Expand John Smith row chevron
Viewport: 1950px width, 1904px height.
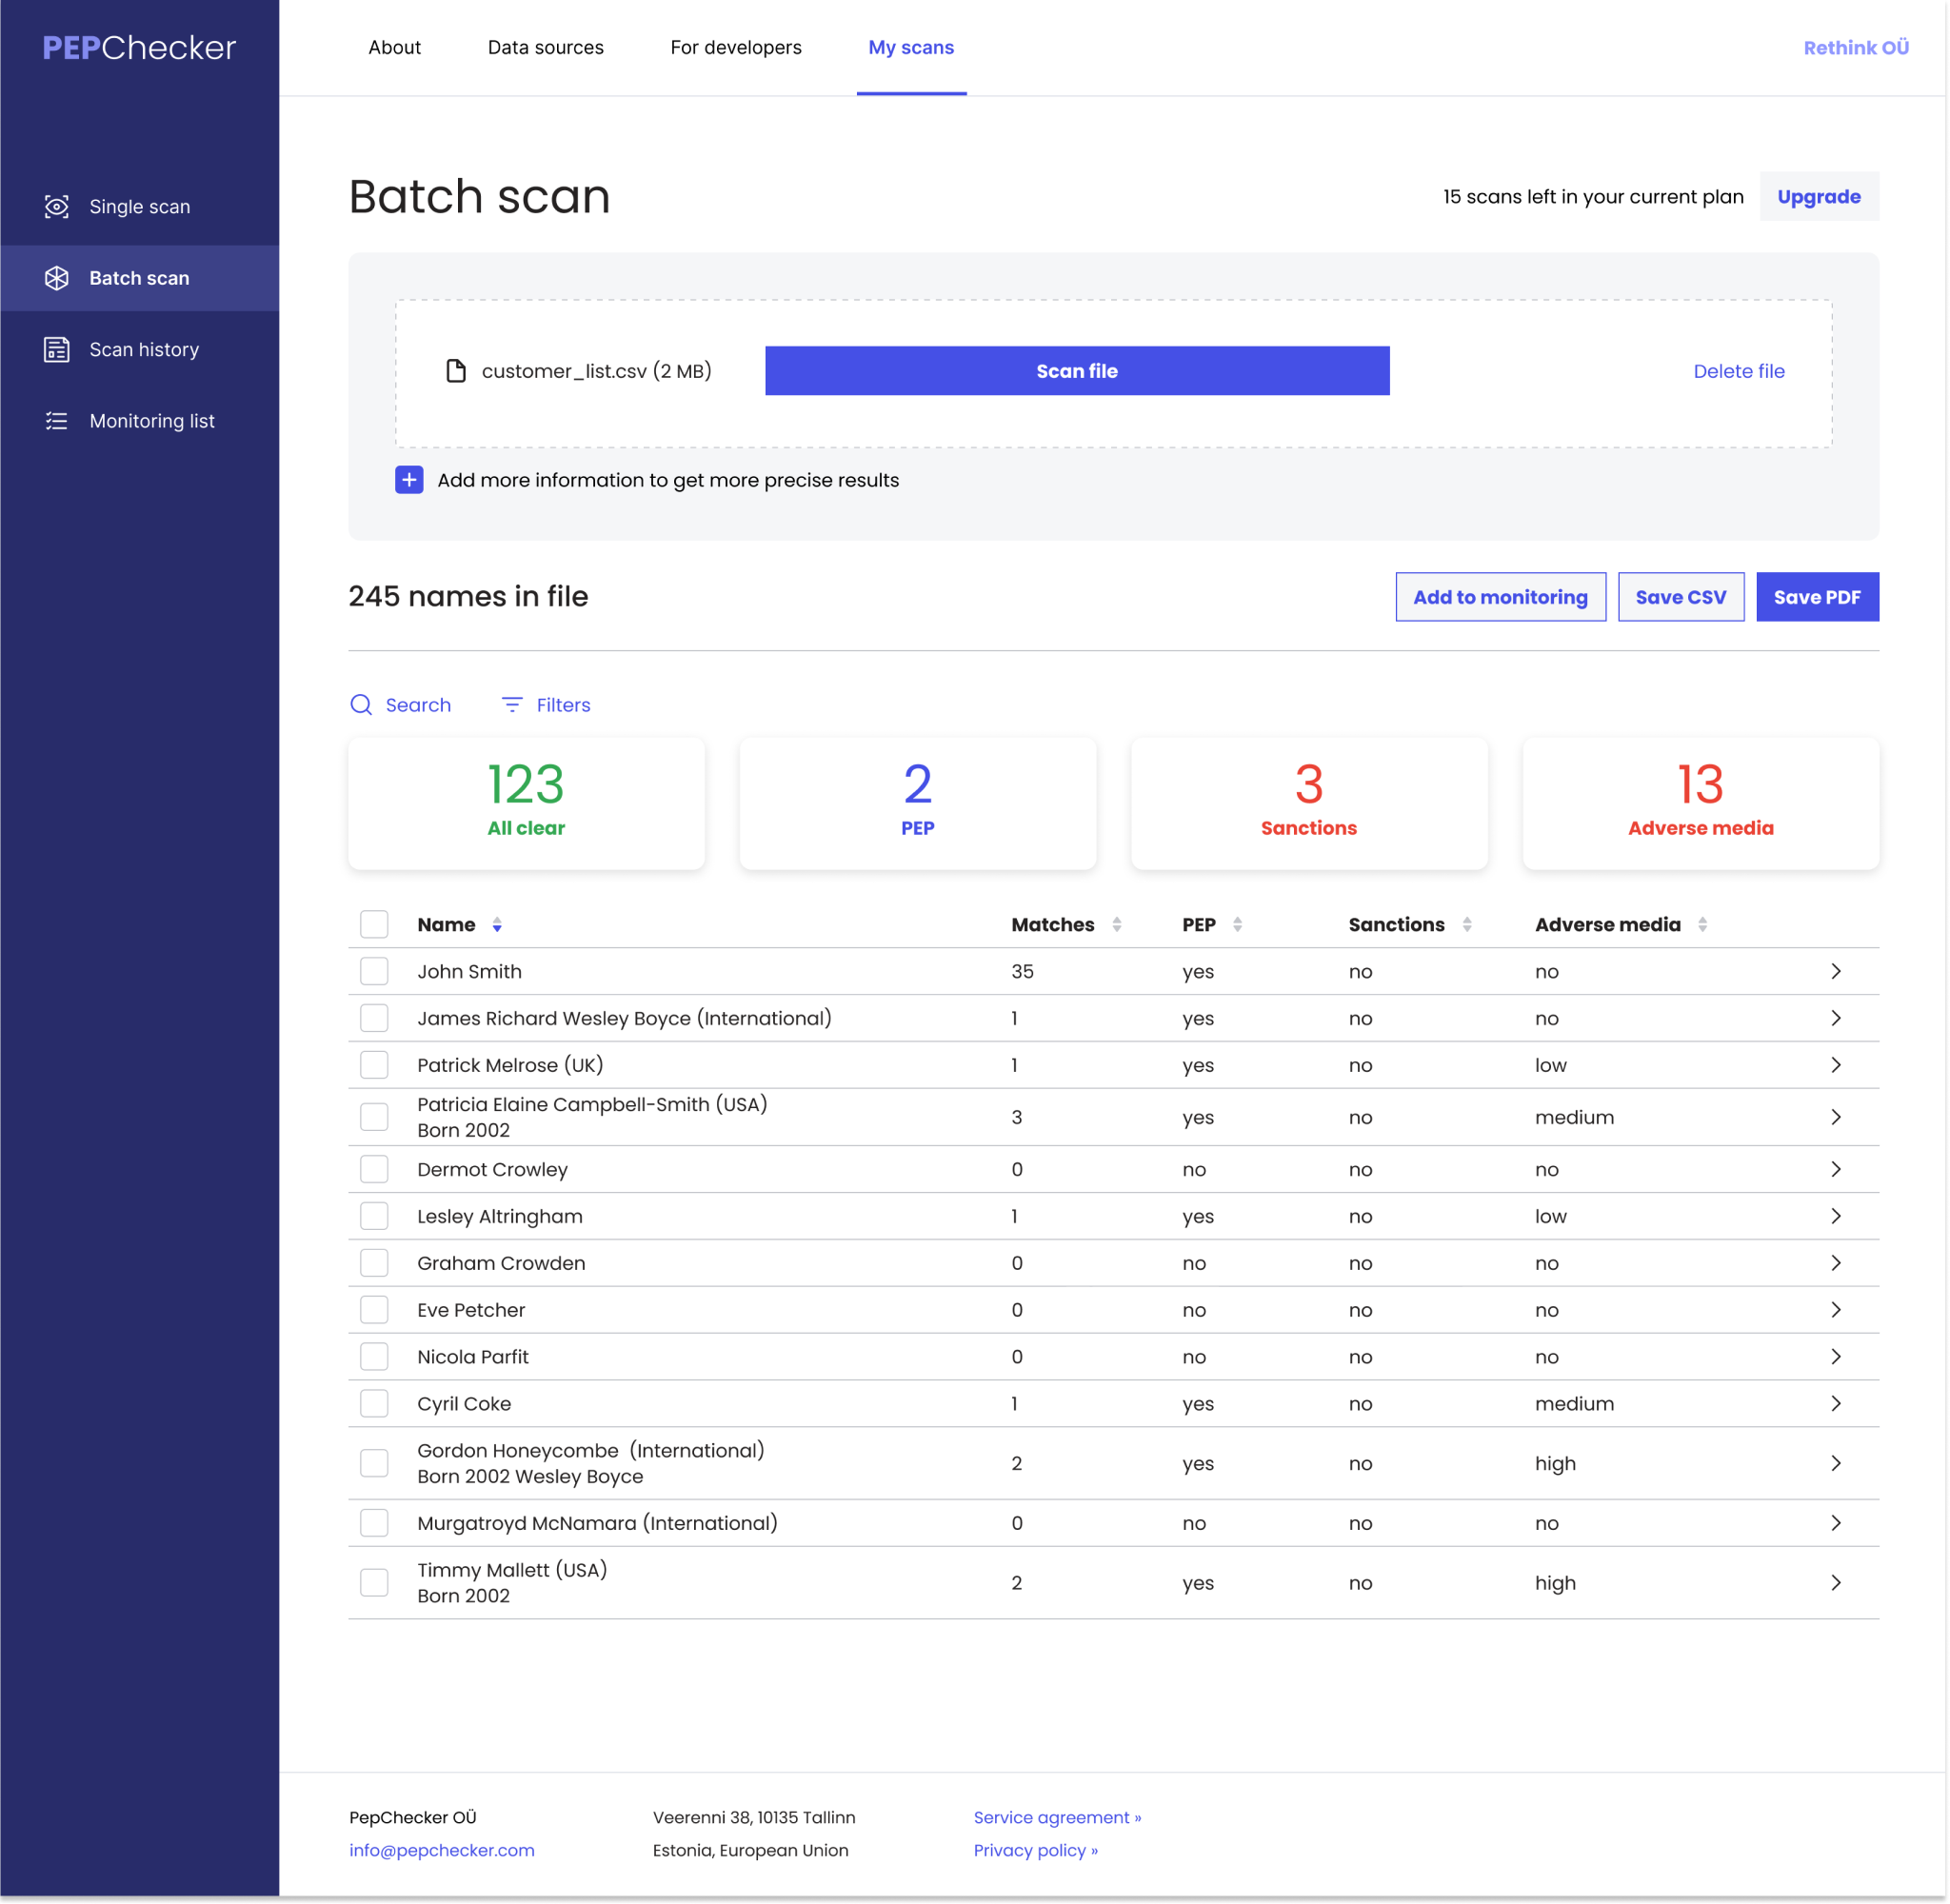coord(1836,971)
